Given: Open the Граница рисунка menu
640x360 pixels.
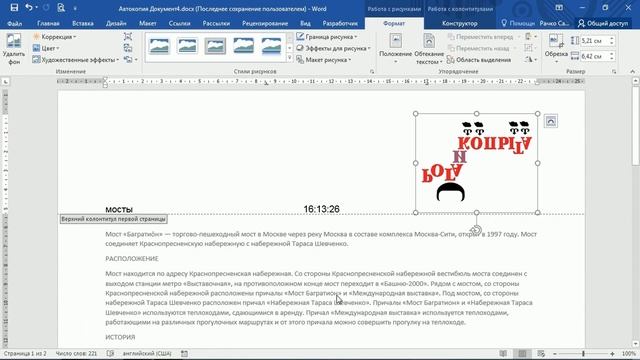Looking at the screenshot, I should point(327,37).
